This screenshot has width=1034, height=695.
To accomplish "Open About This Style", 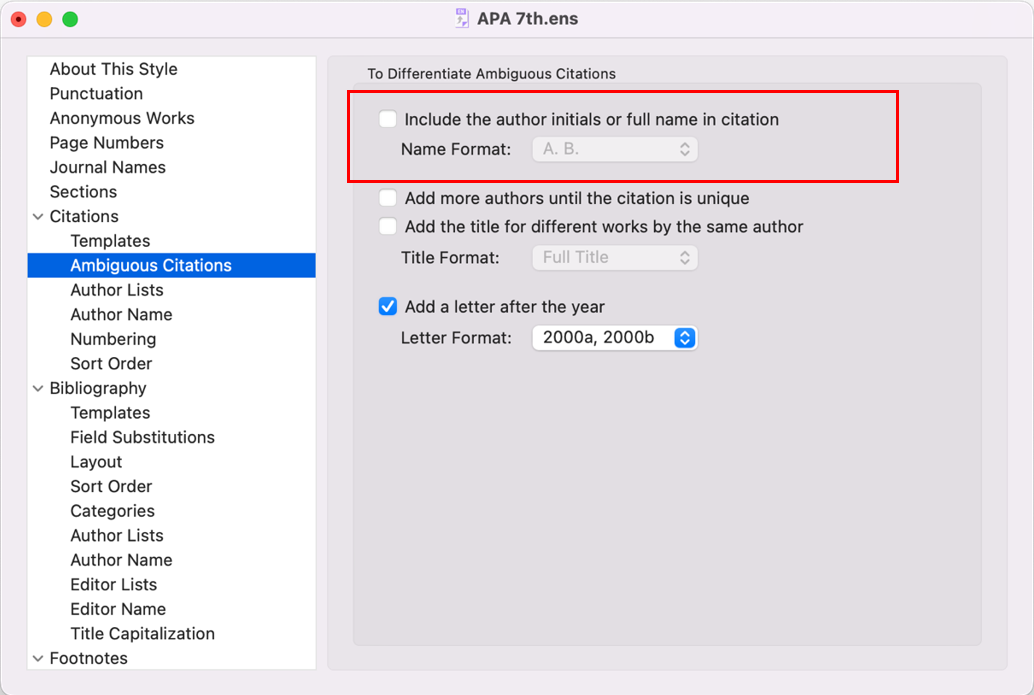I will [113, 69].
